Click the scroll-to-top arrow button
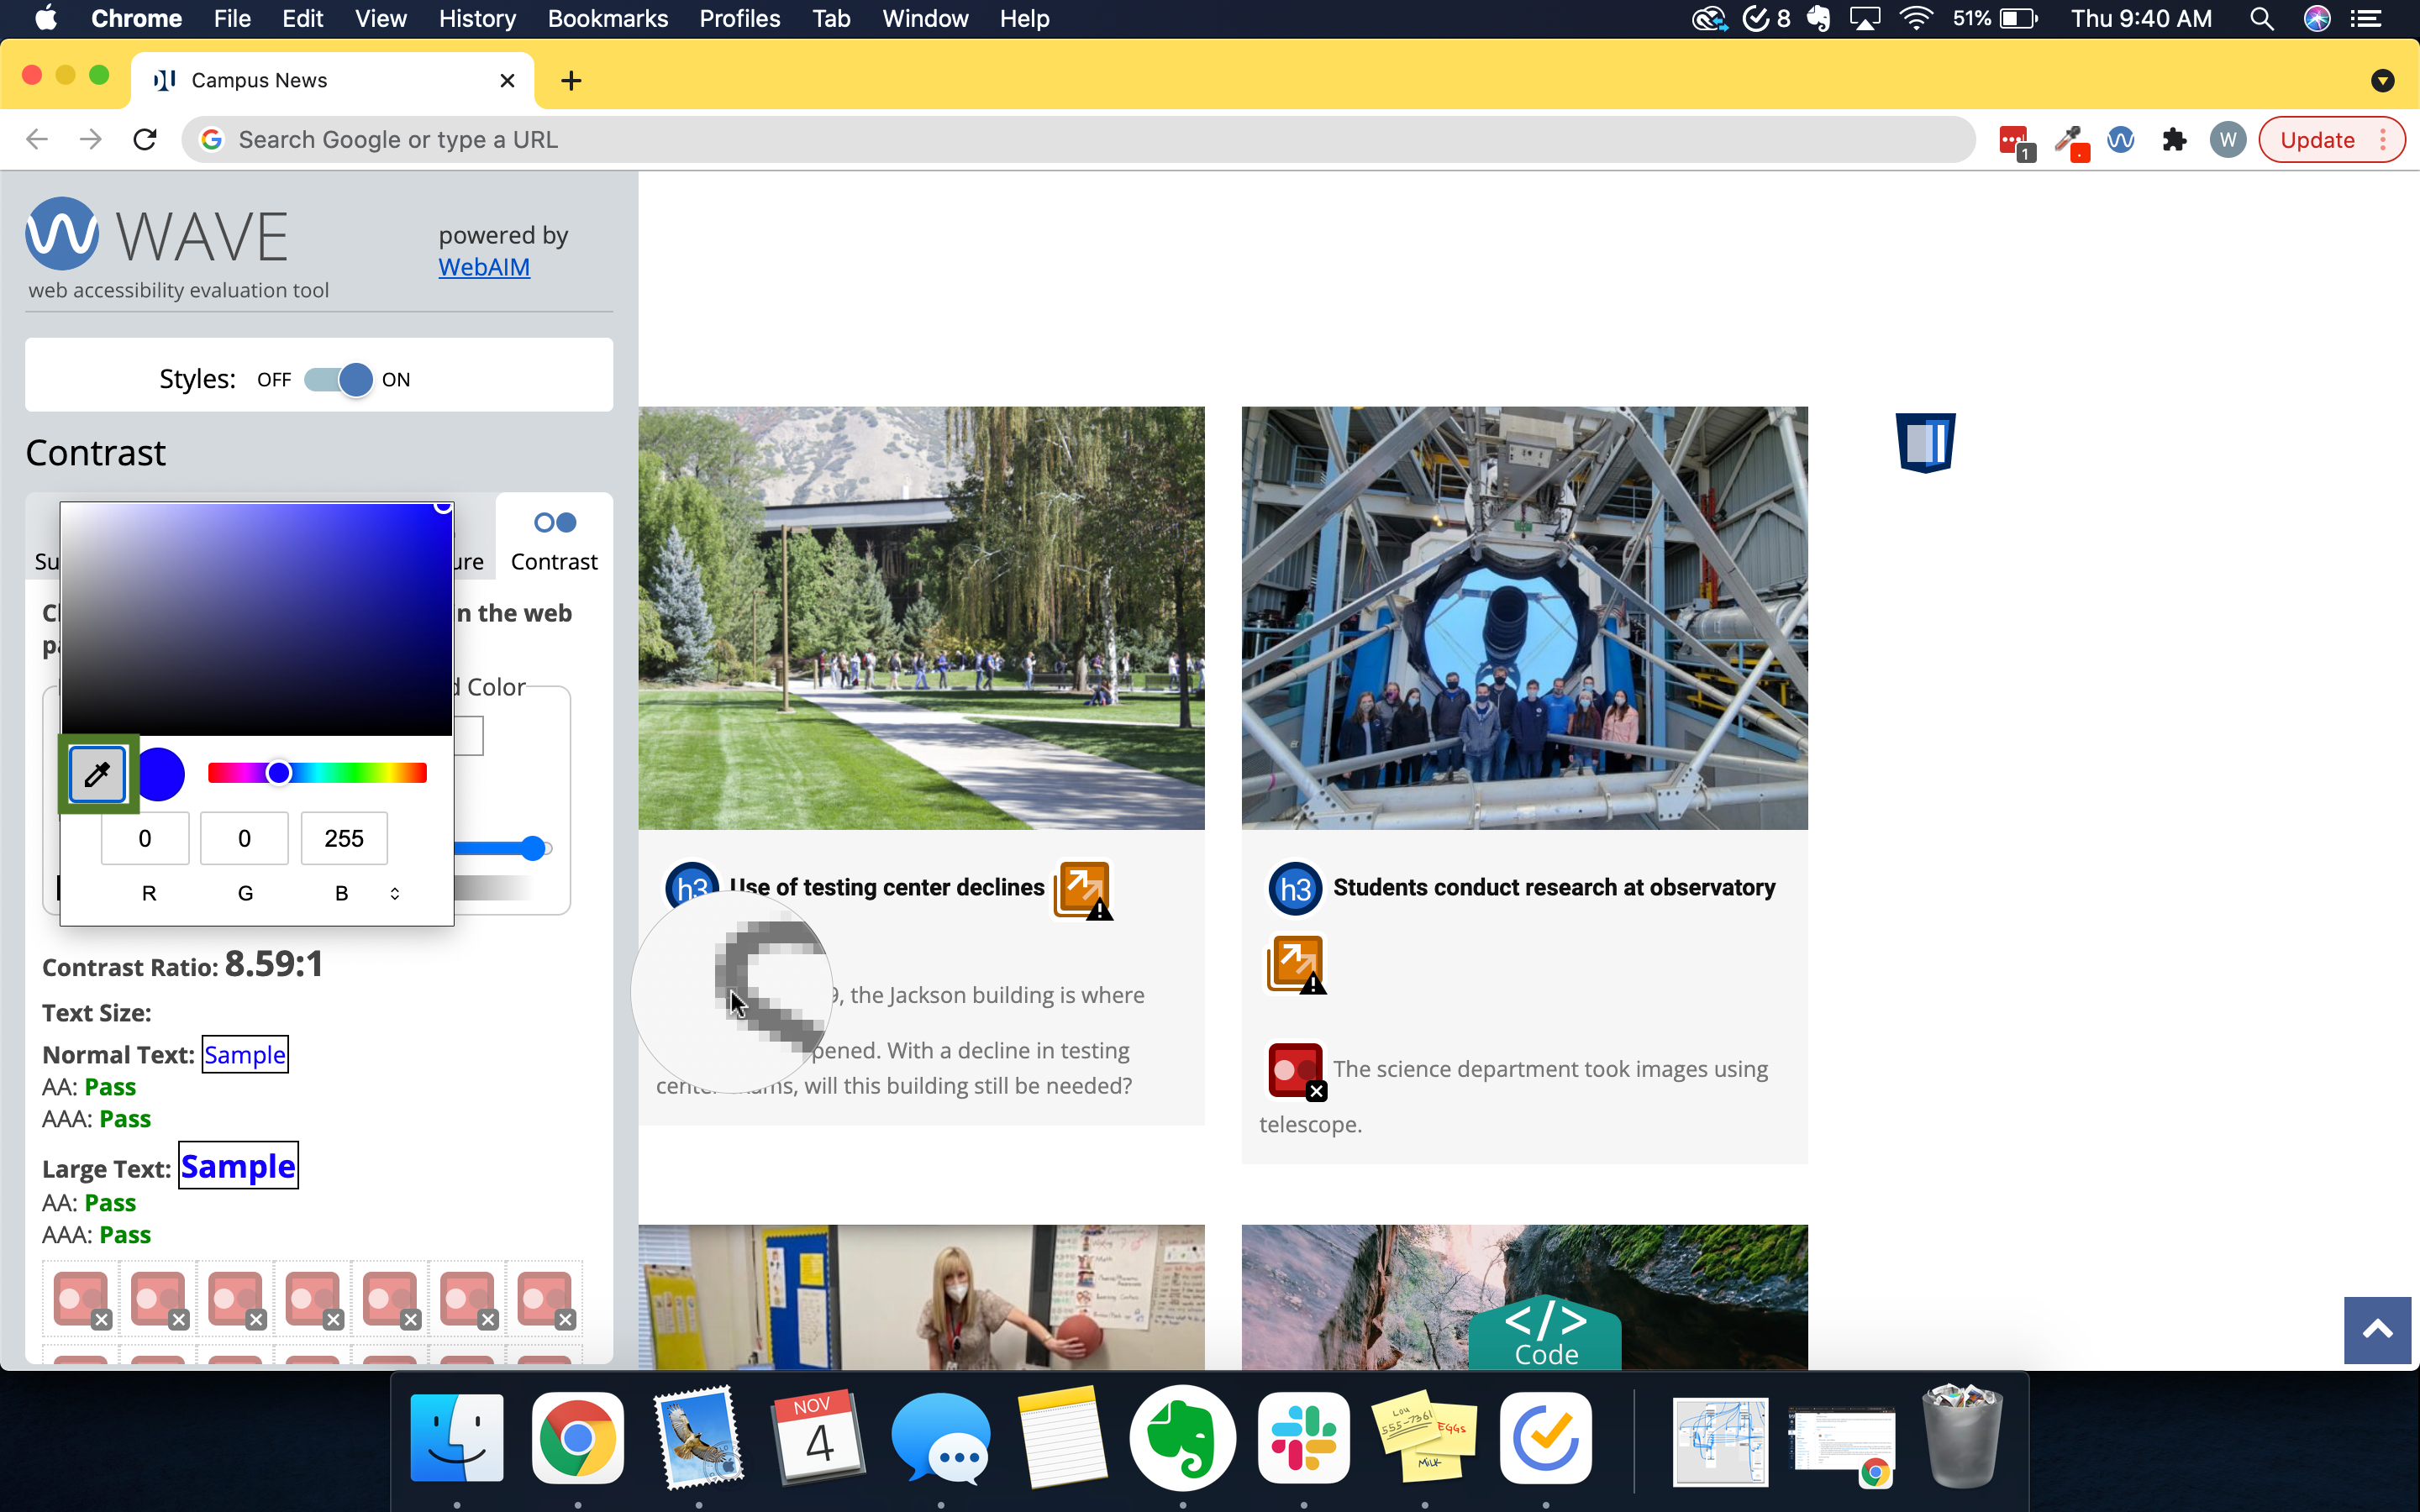 click(x=2377, y=1329)
